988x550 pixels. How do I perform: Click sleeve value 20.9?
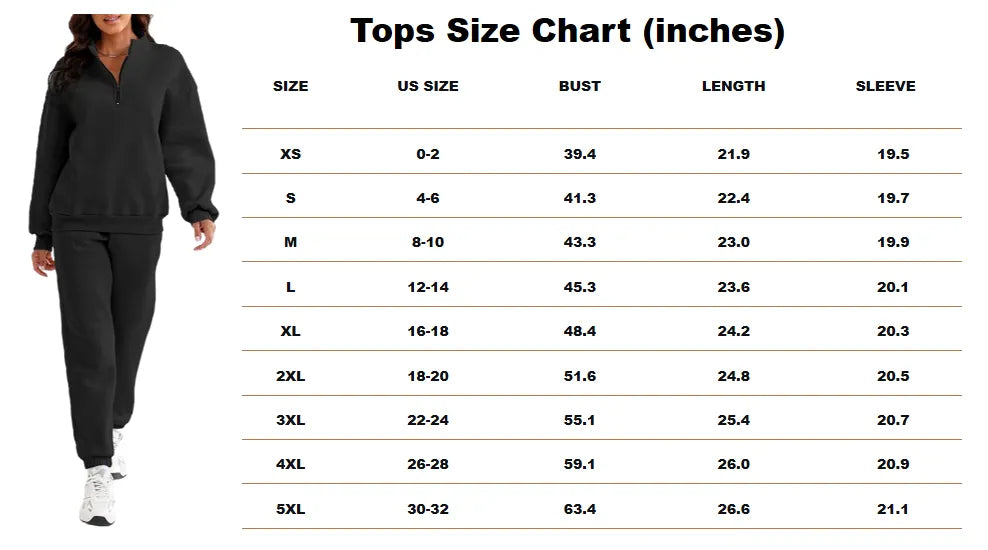coord(893,464)
